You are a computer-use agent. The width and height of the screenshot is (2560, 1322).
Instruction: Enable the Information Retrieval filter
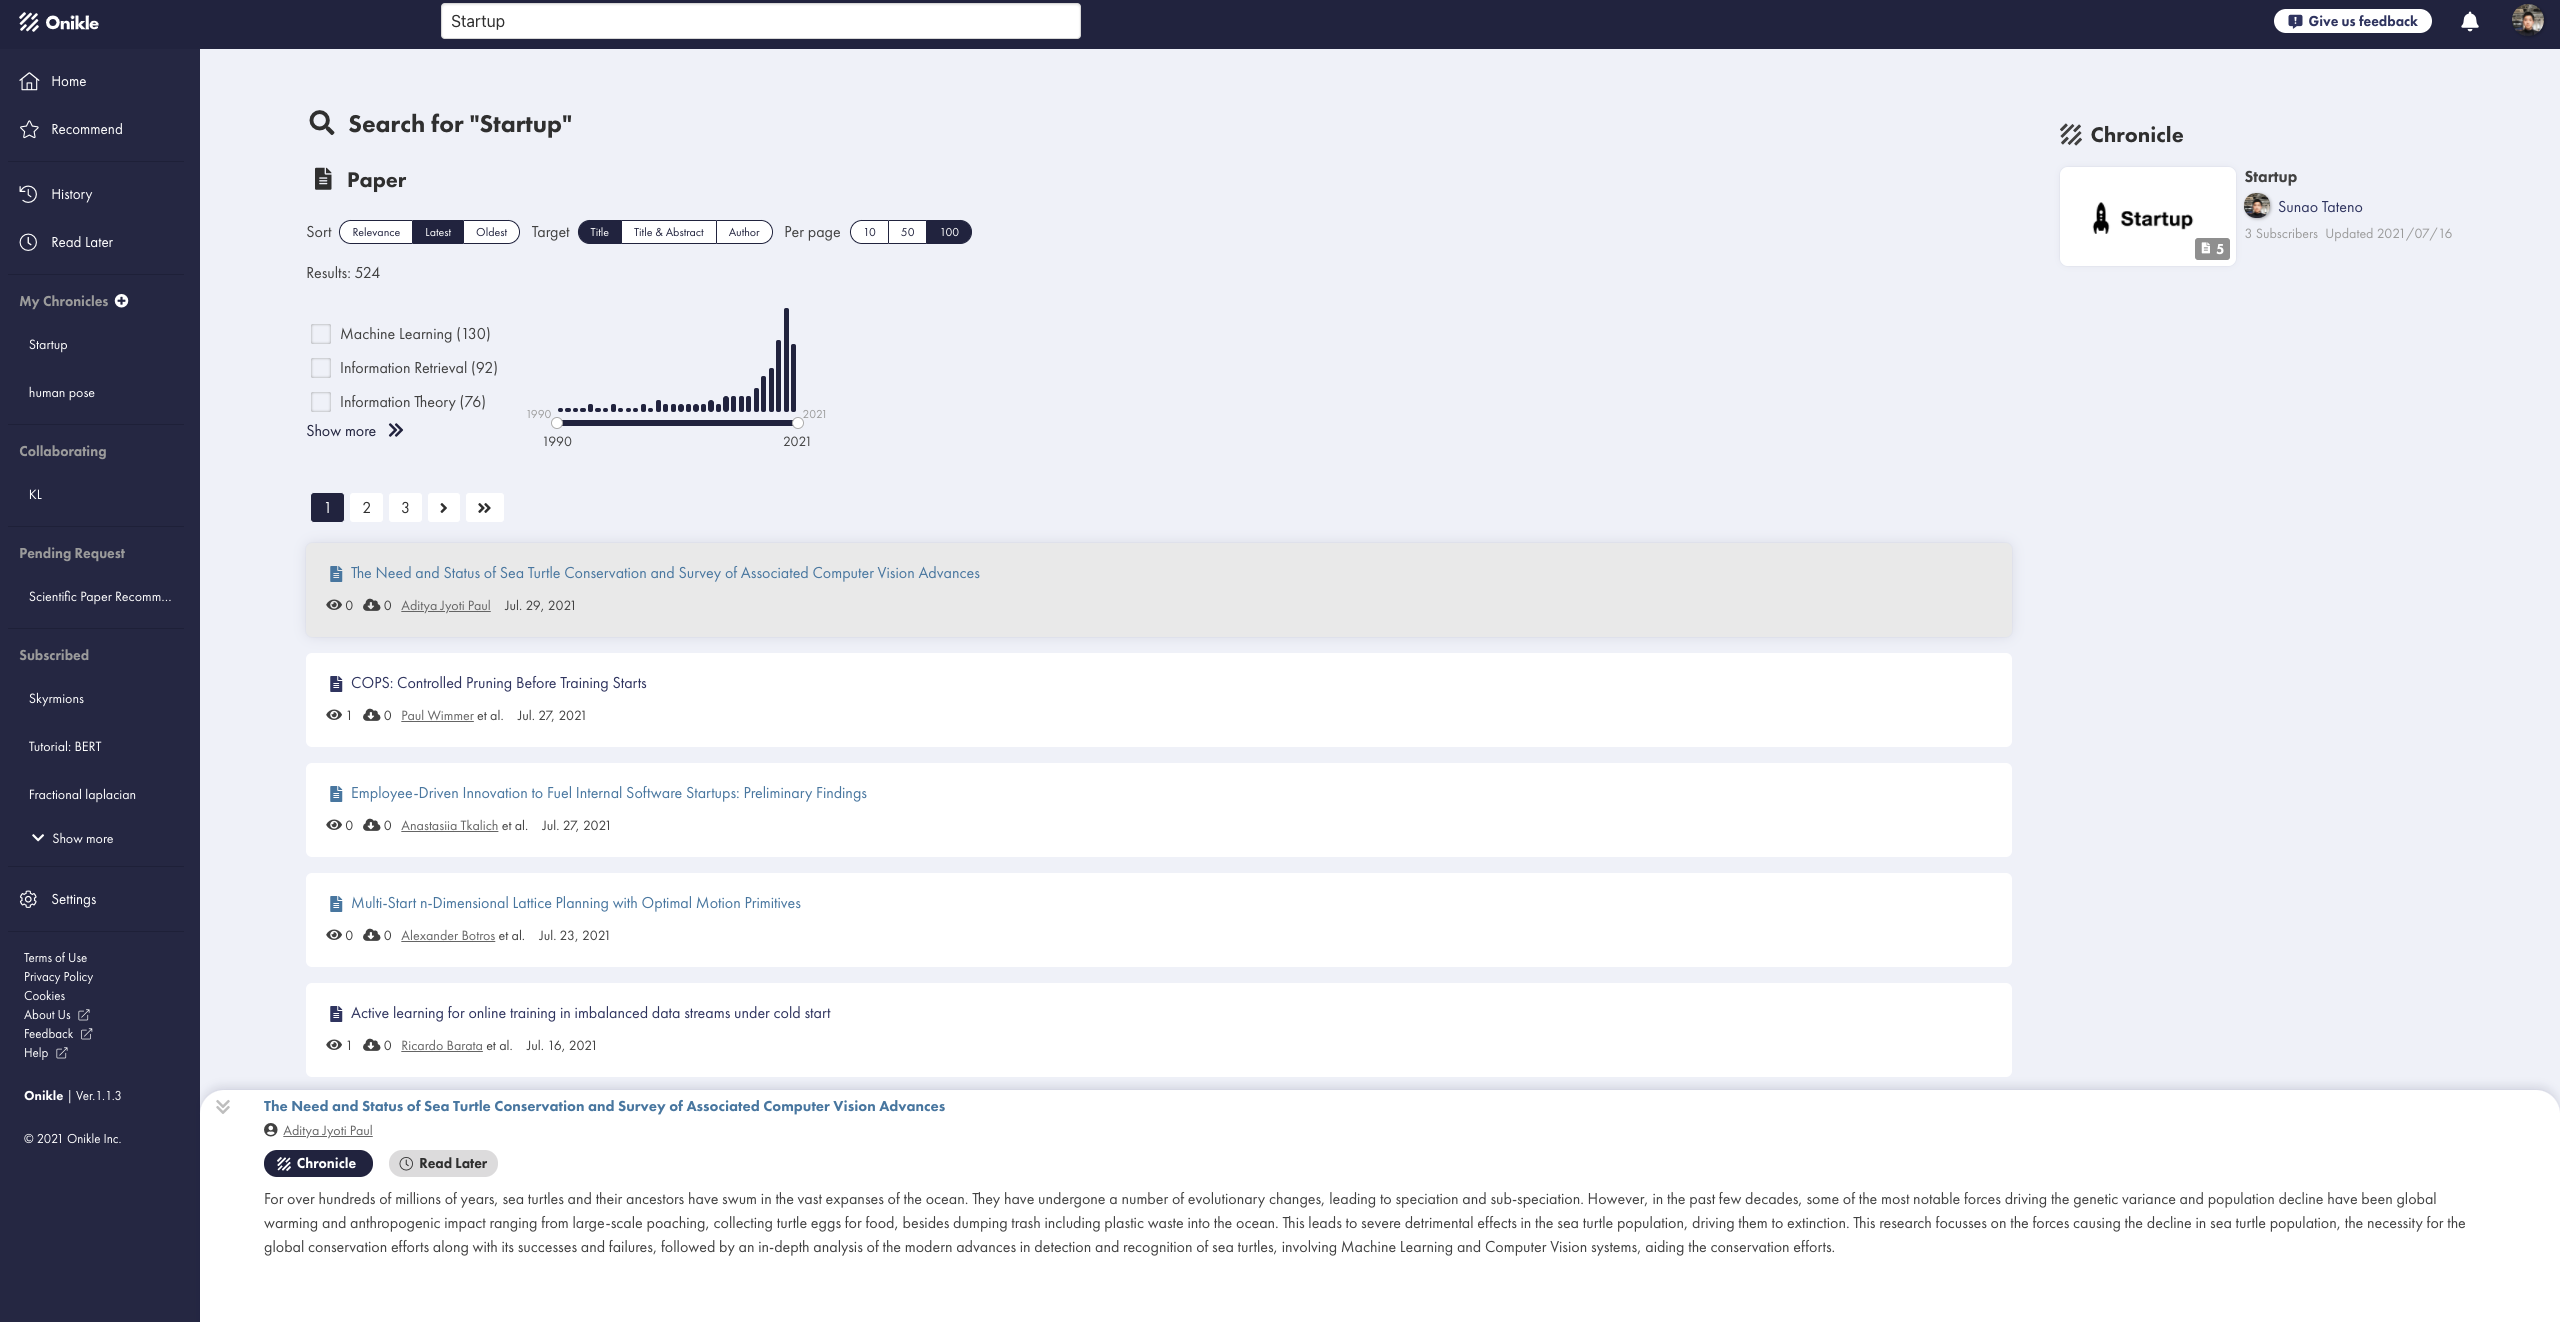click(321, 367)
